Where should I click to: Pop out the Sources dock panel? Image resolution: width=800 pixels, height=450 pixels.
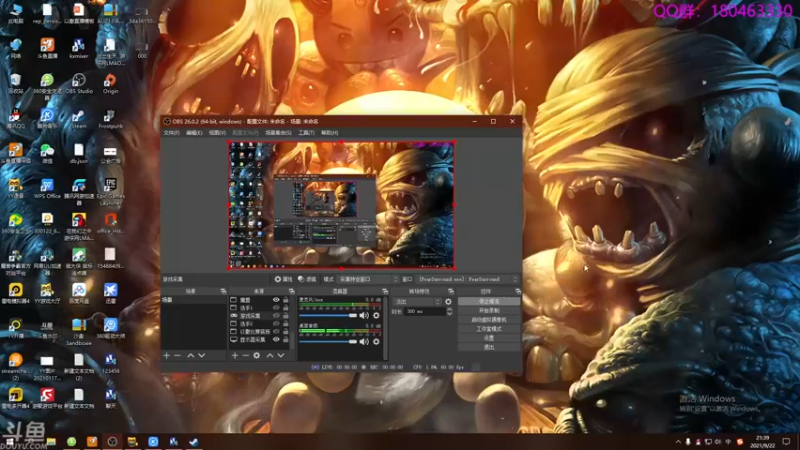click(291, 291)
